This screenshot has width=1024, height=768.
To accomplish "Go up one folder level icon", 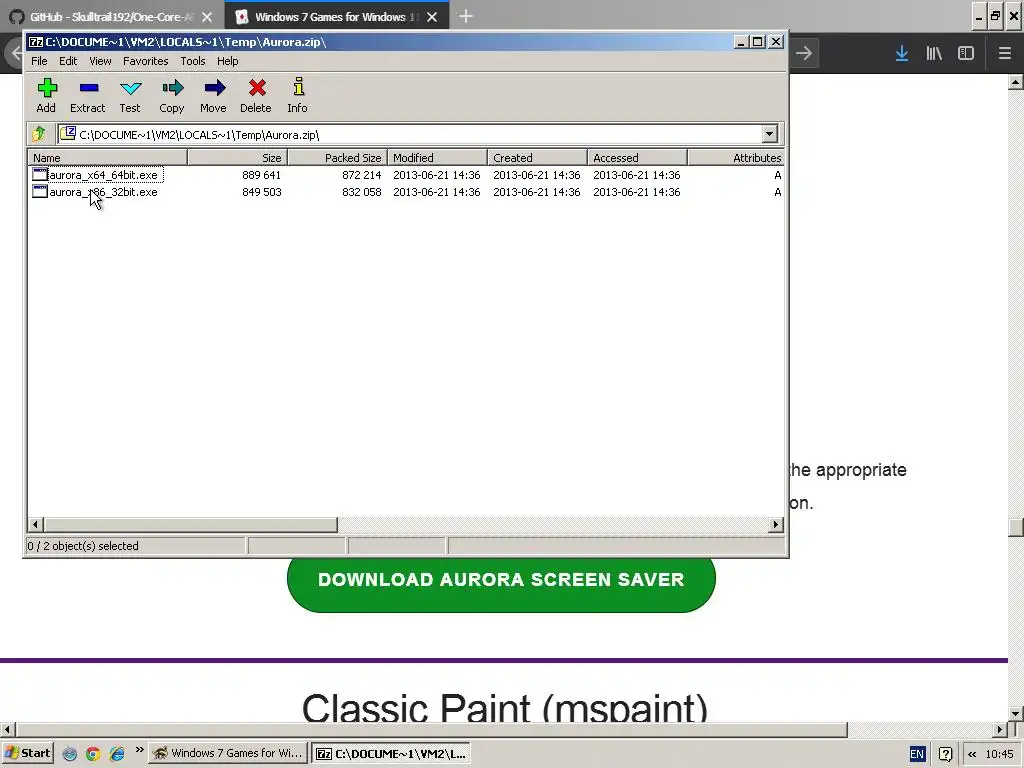I will (39, 134).
